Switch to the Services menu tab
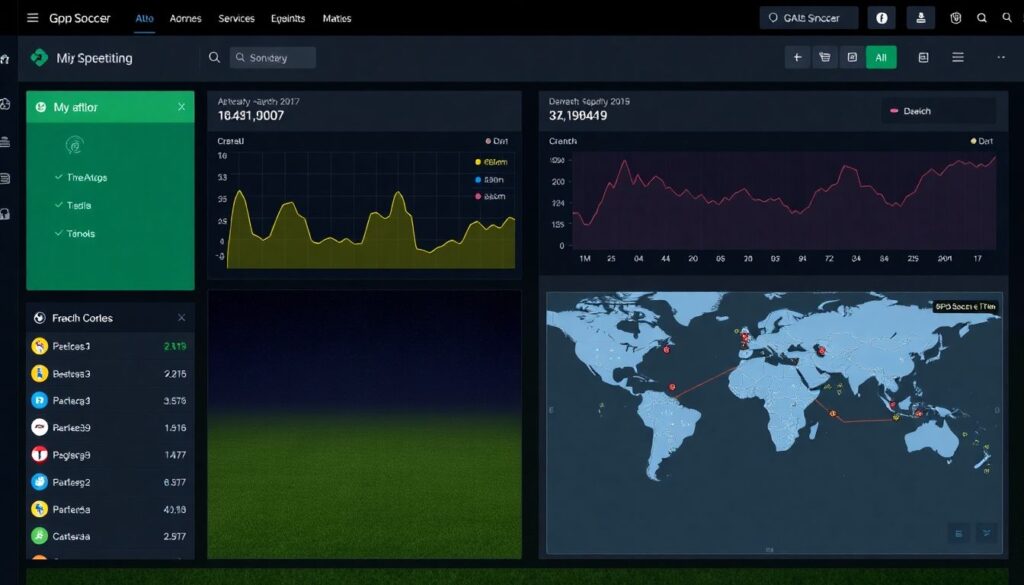Image resolution: width=1024 pixels, height=585 pixels. coord(236,18)
